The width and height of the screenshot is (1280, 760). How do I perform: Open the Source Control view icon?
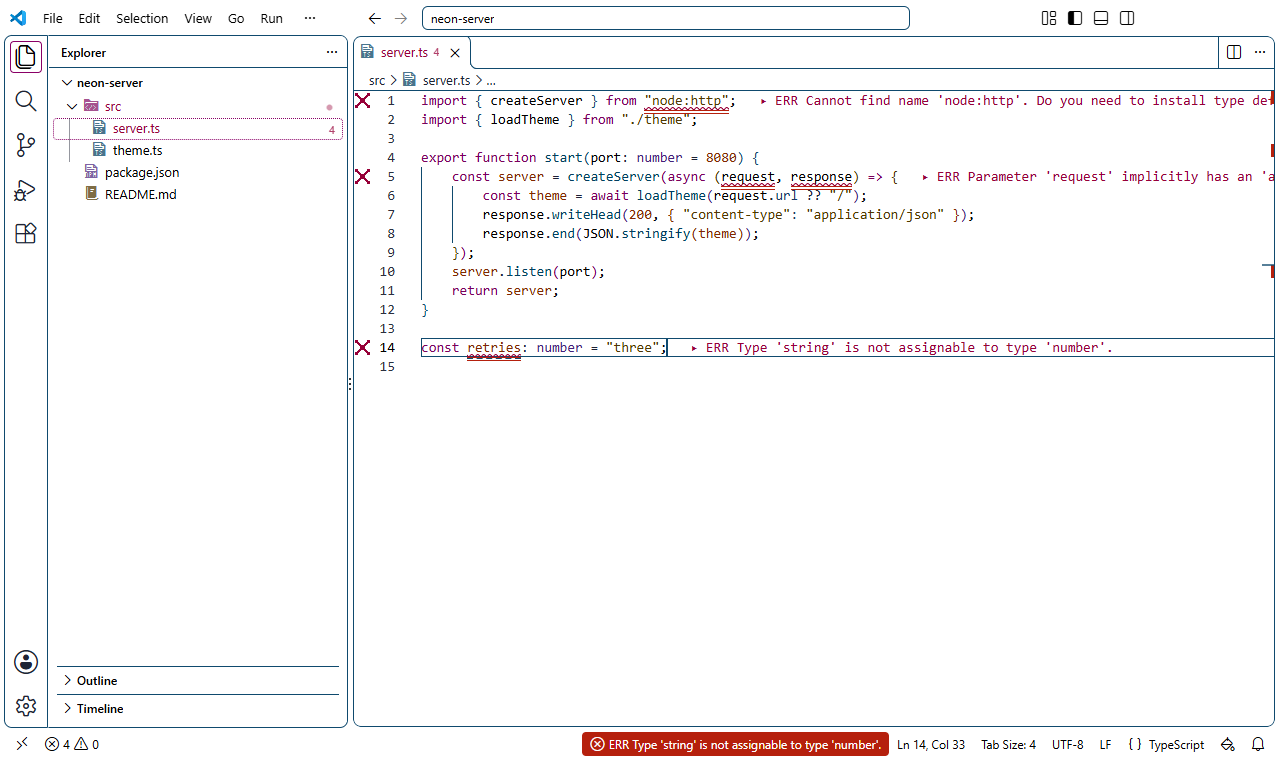click(x=26, y=145)
